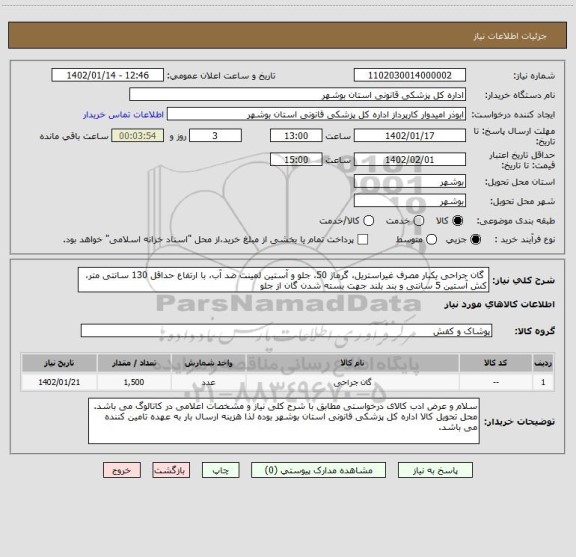The image size is (576, 557).
Task: Click the unit cell عدد
Action: pos(208,382)
